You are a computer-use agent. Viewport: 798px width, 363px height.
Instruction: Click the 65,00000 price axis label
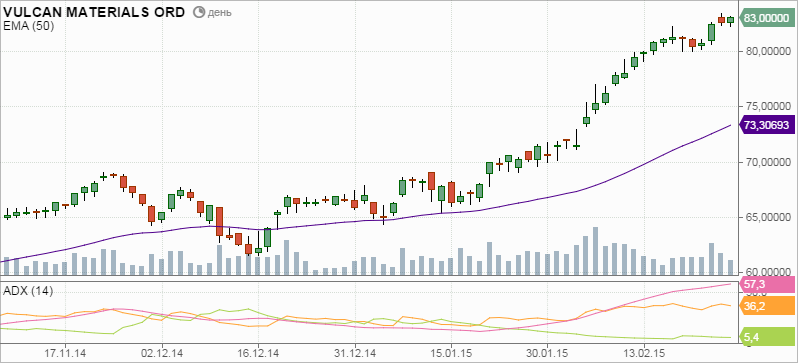(767, 217)
